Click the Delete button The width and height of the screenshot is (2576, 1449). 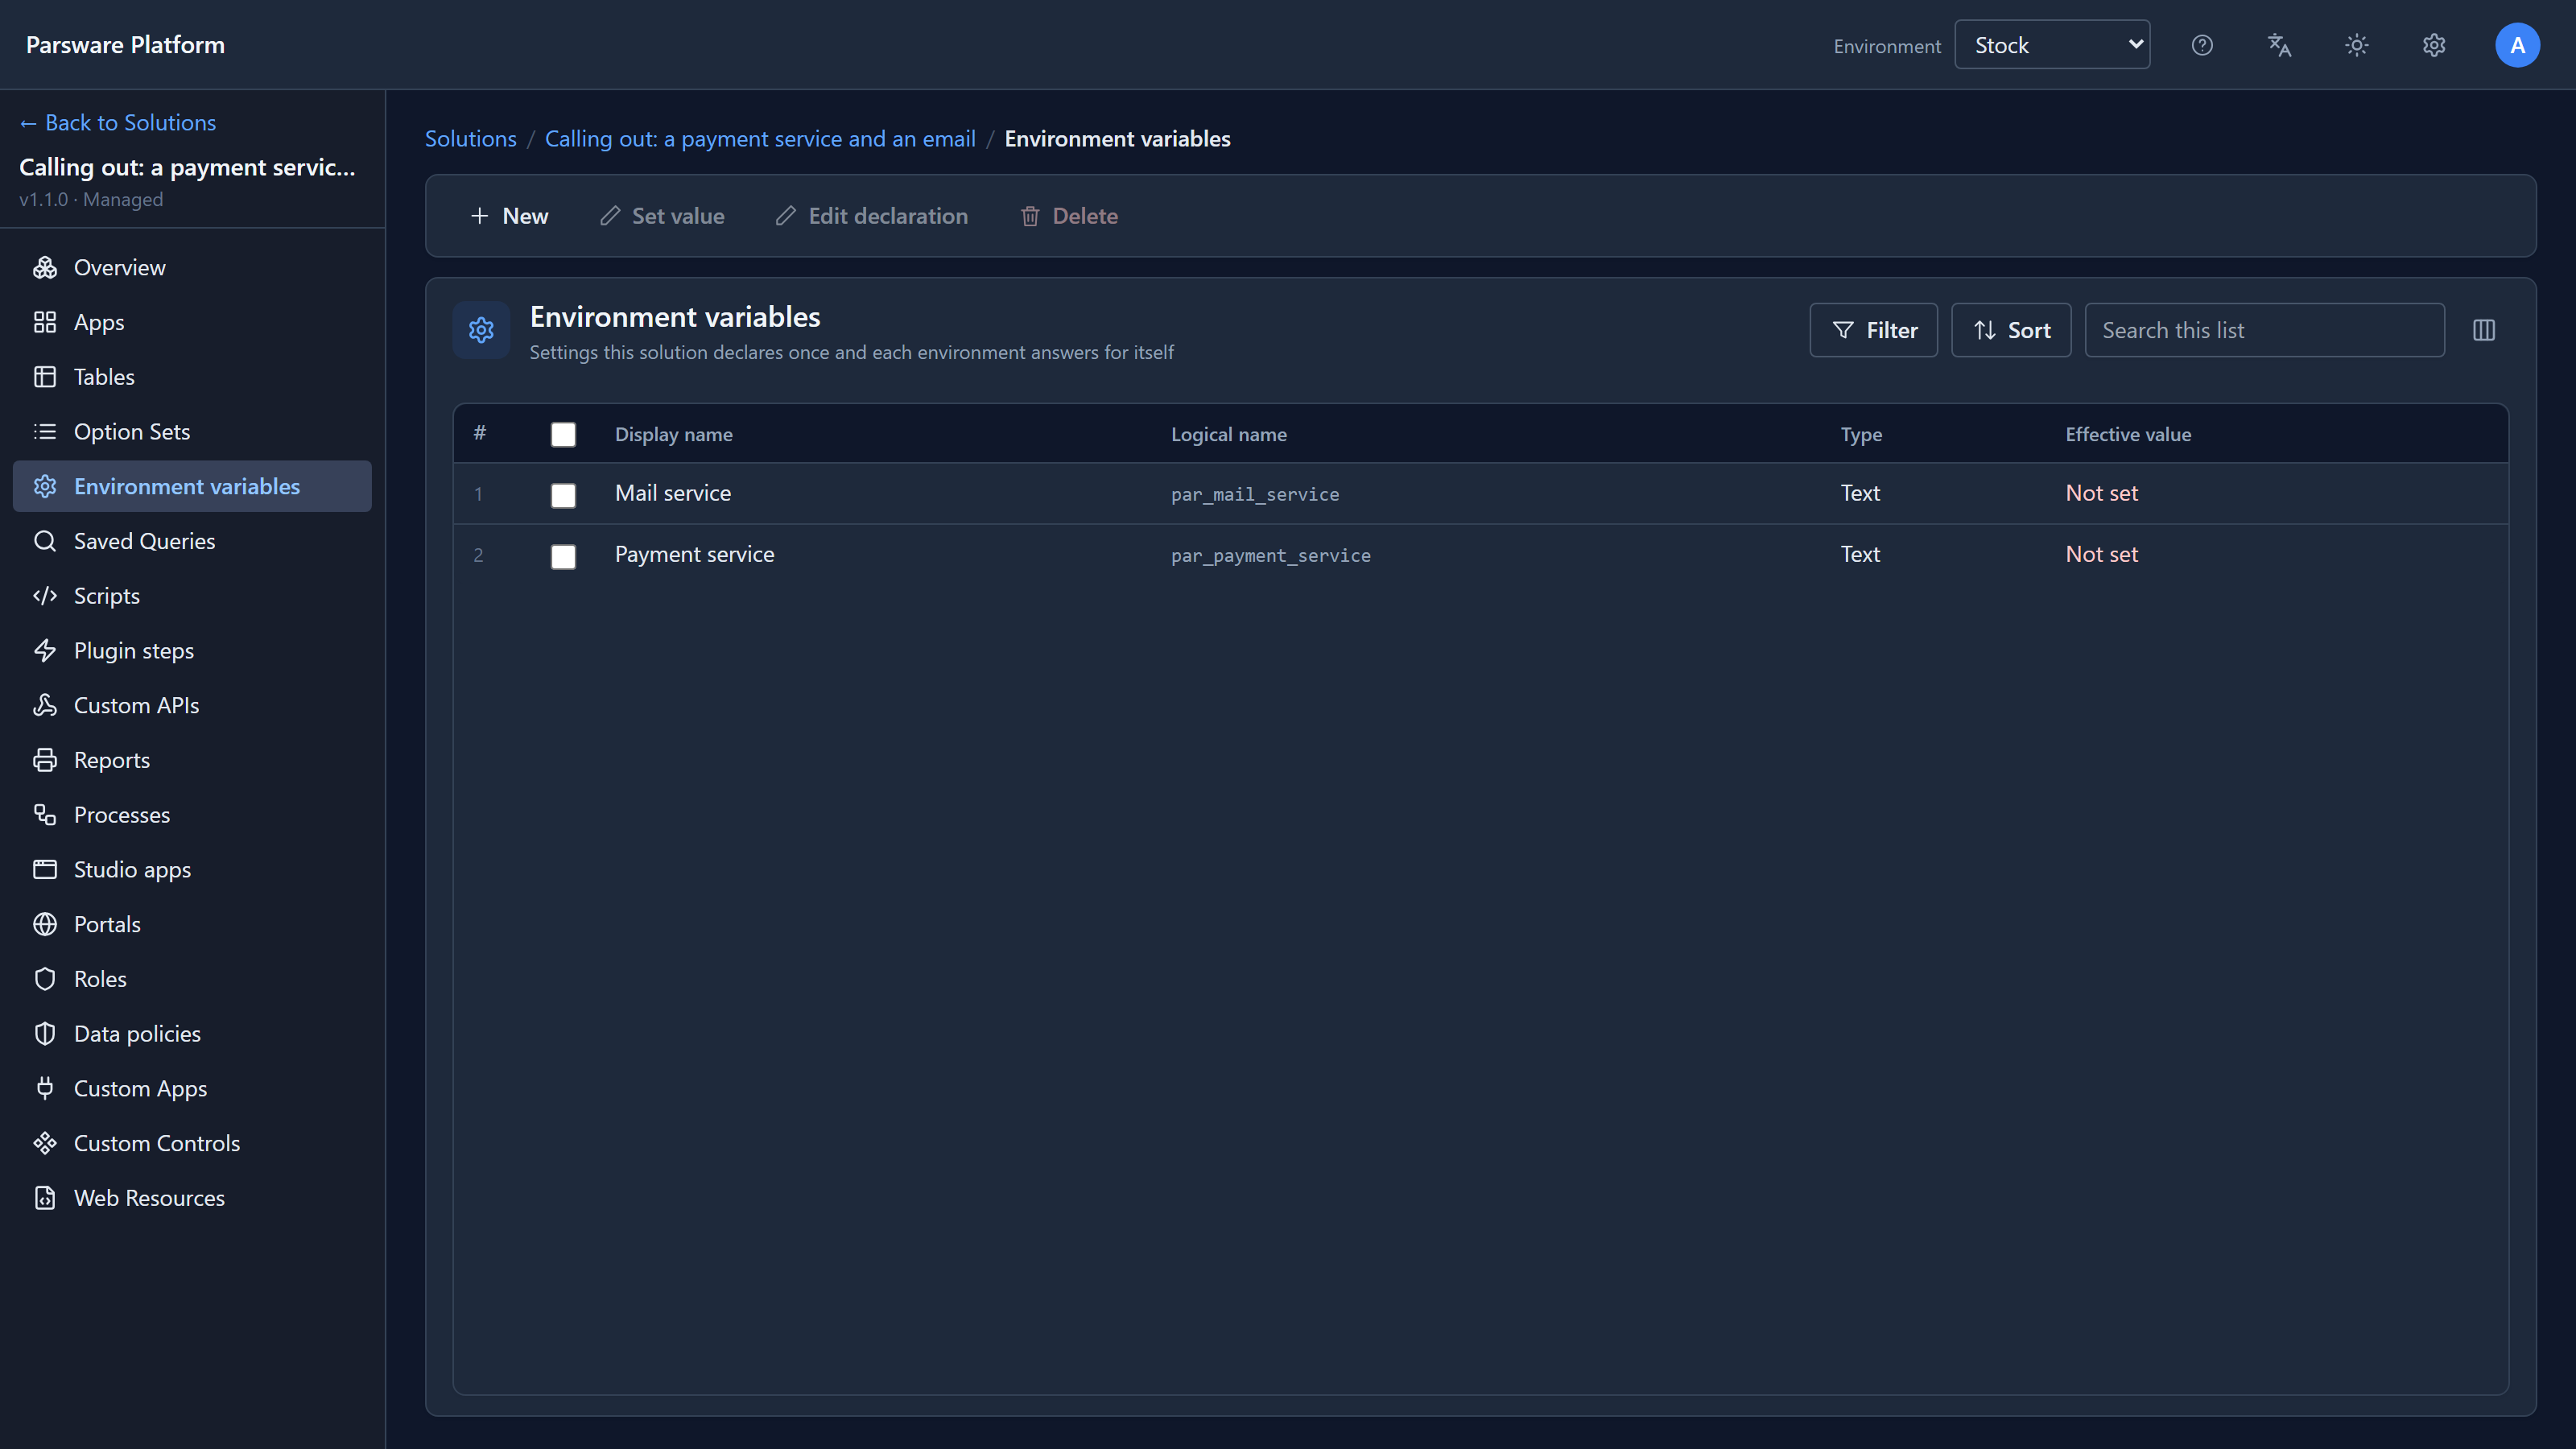coord(1069,216)
